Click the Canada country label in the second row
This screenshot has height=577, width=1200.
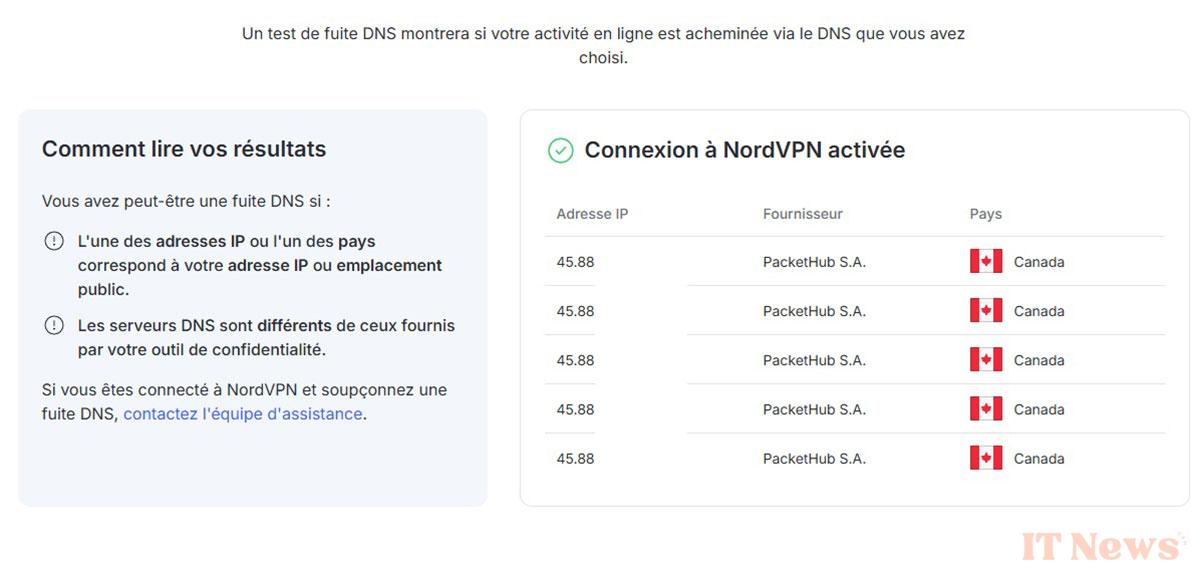[1039, 311]
